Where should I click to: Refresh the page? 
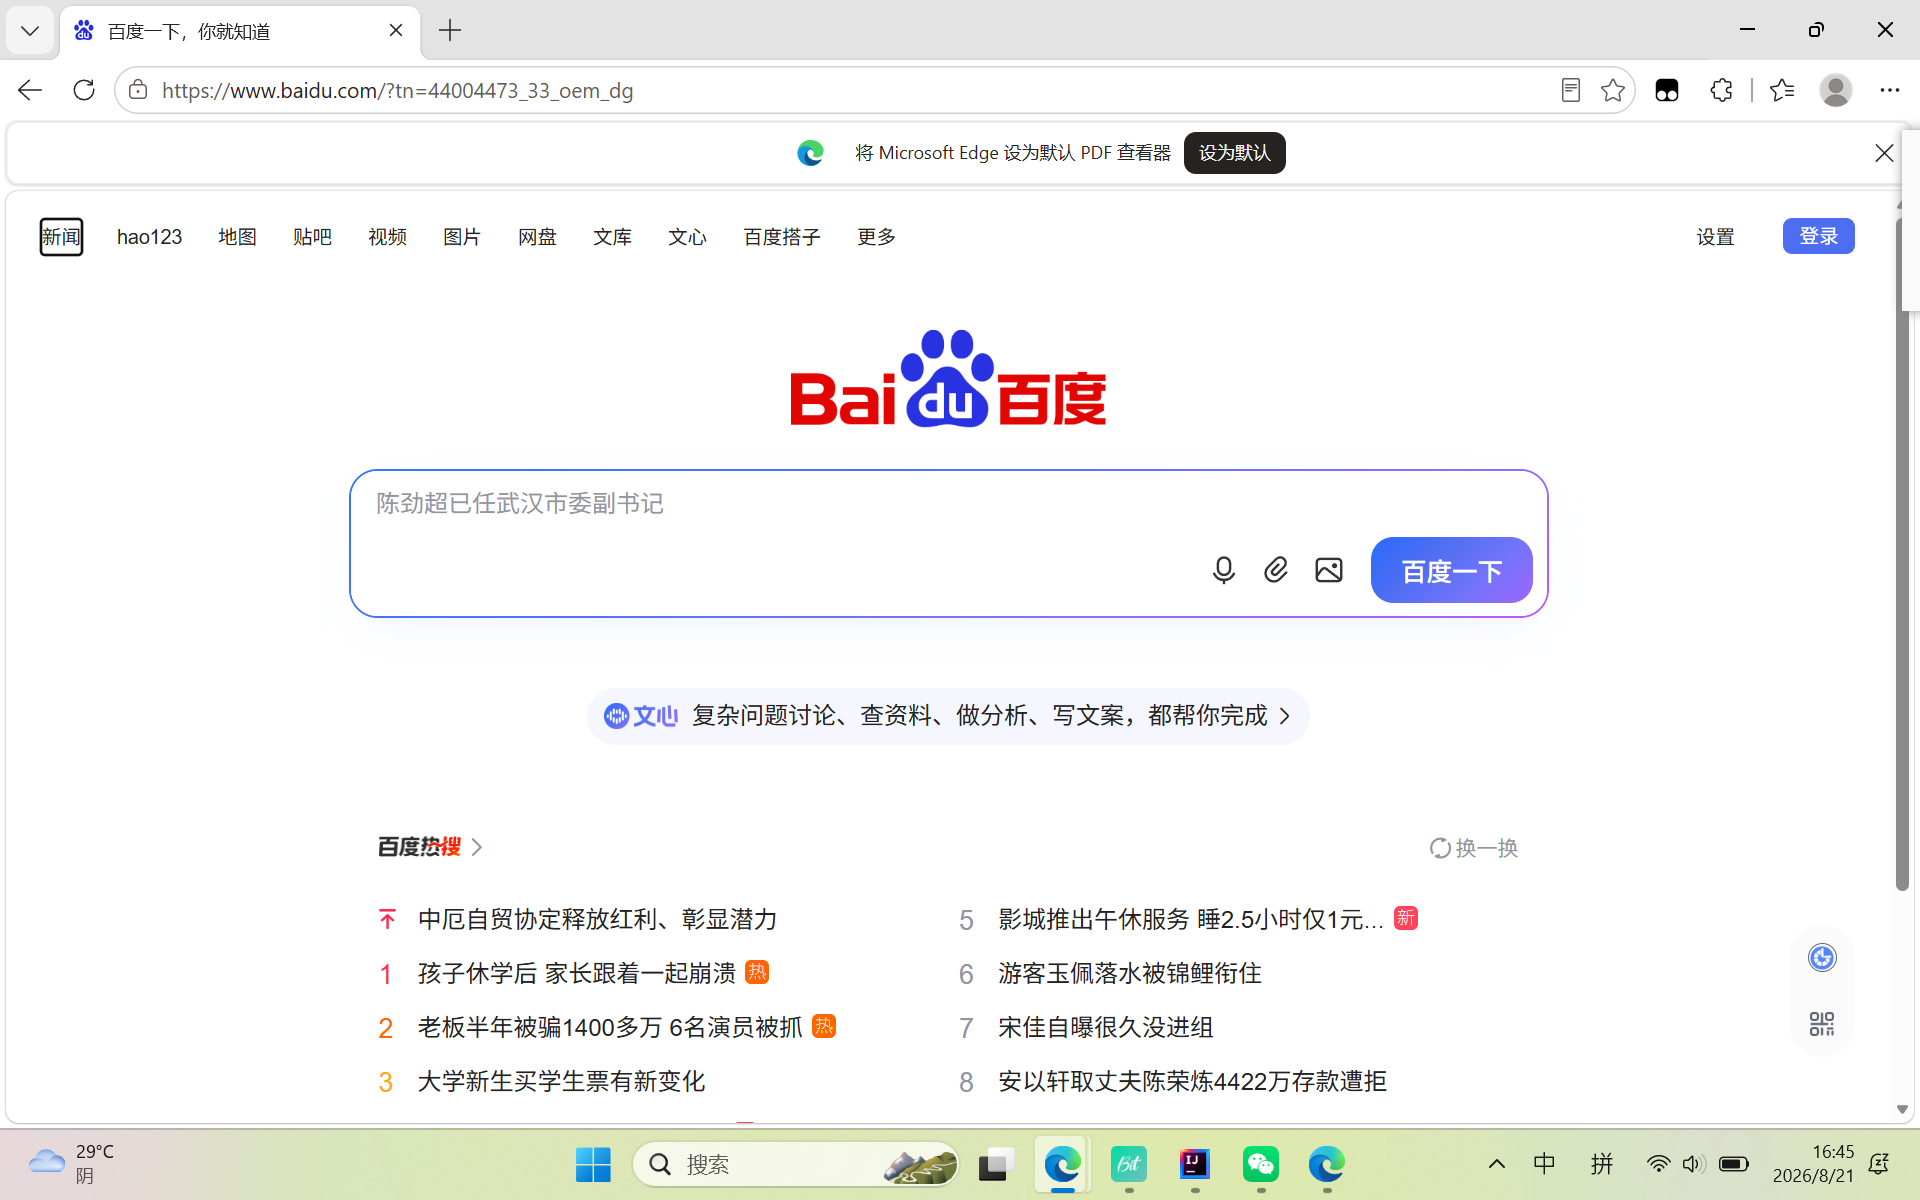tap(84, 90)
